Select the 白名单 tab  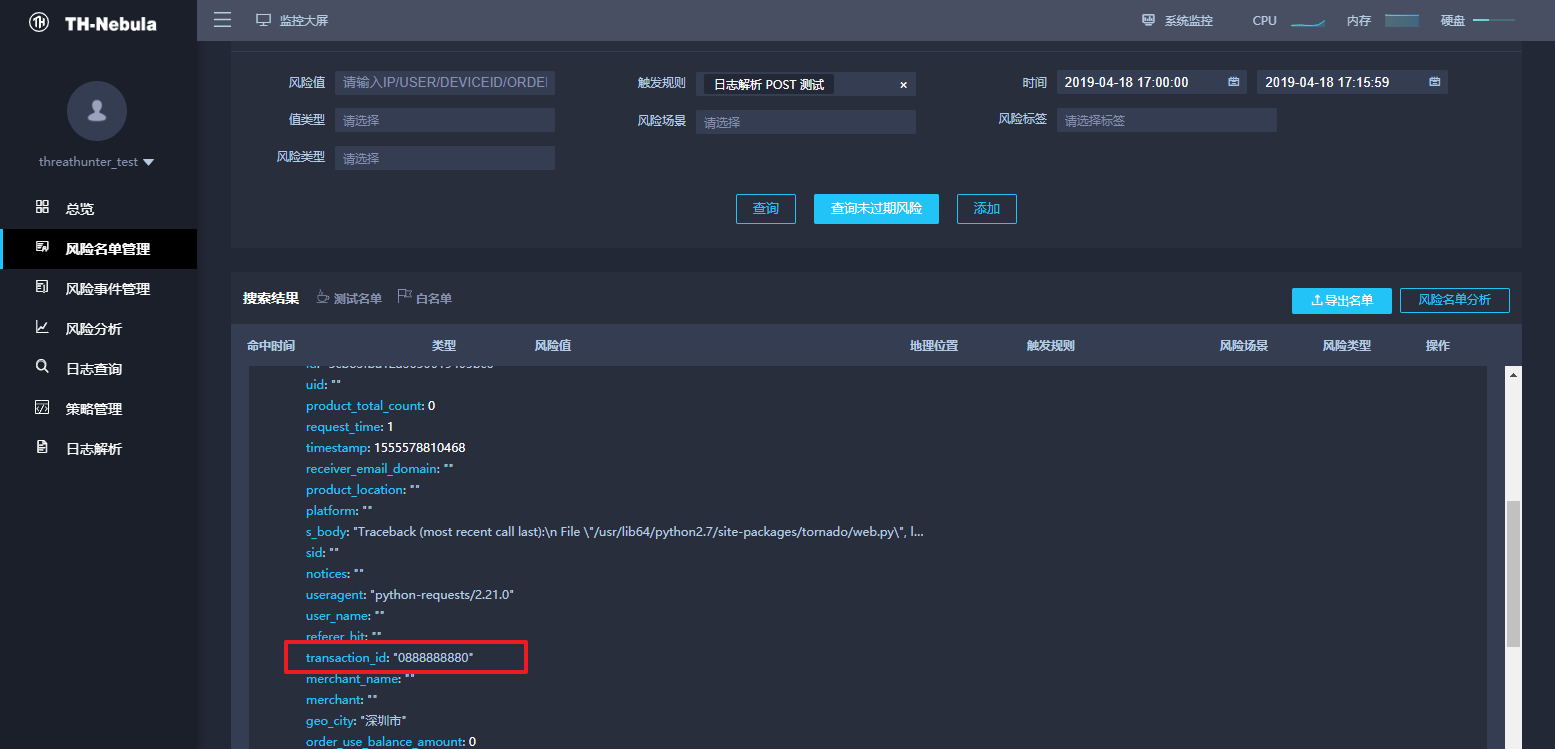(425, 298)
